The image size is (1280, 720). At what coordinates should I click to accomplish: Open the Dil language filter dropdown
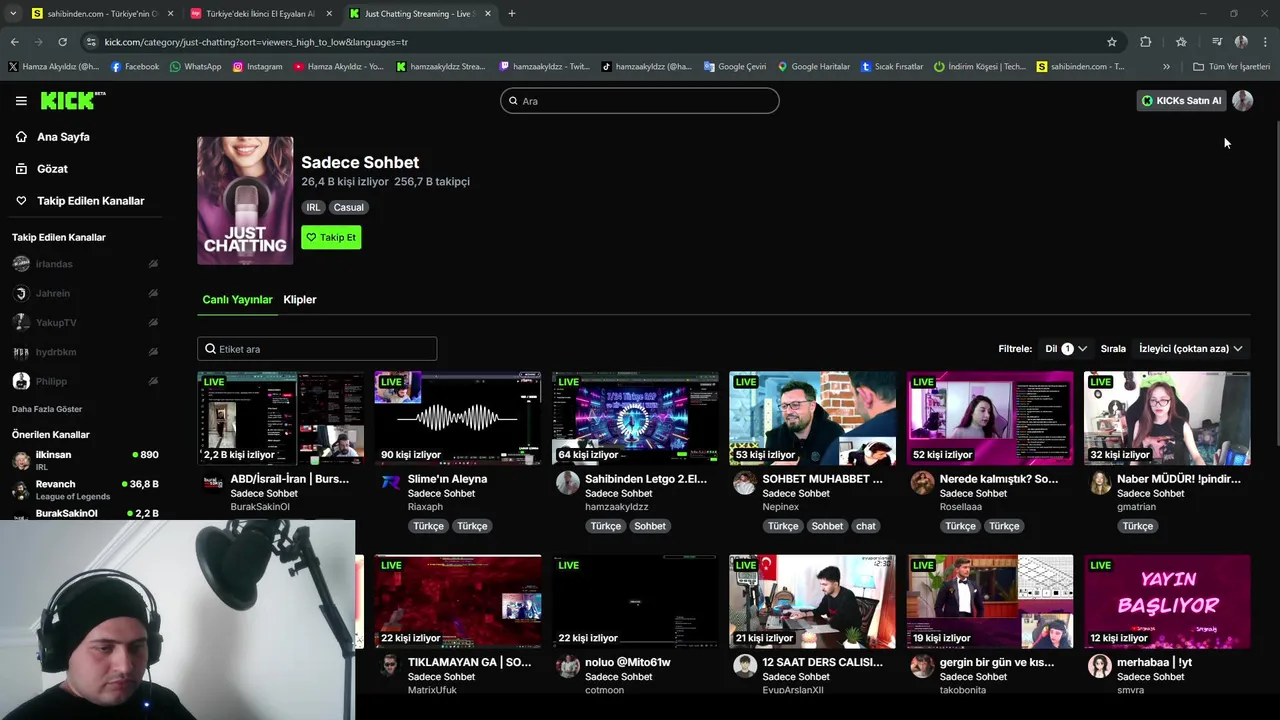point(1066,349)
